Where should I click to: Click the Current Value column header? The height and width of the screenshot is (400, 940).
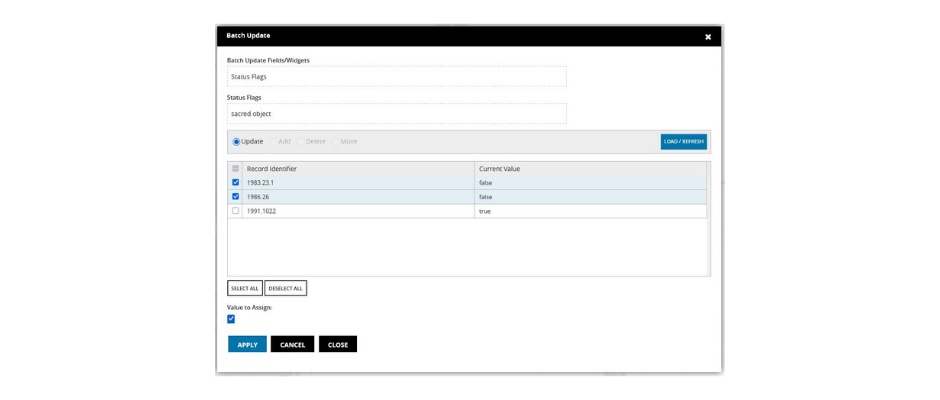(590, 169)
